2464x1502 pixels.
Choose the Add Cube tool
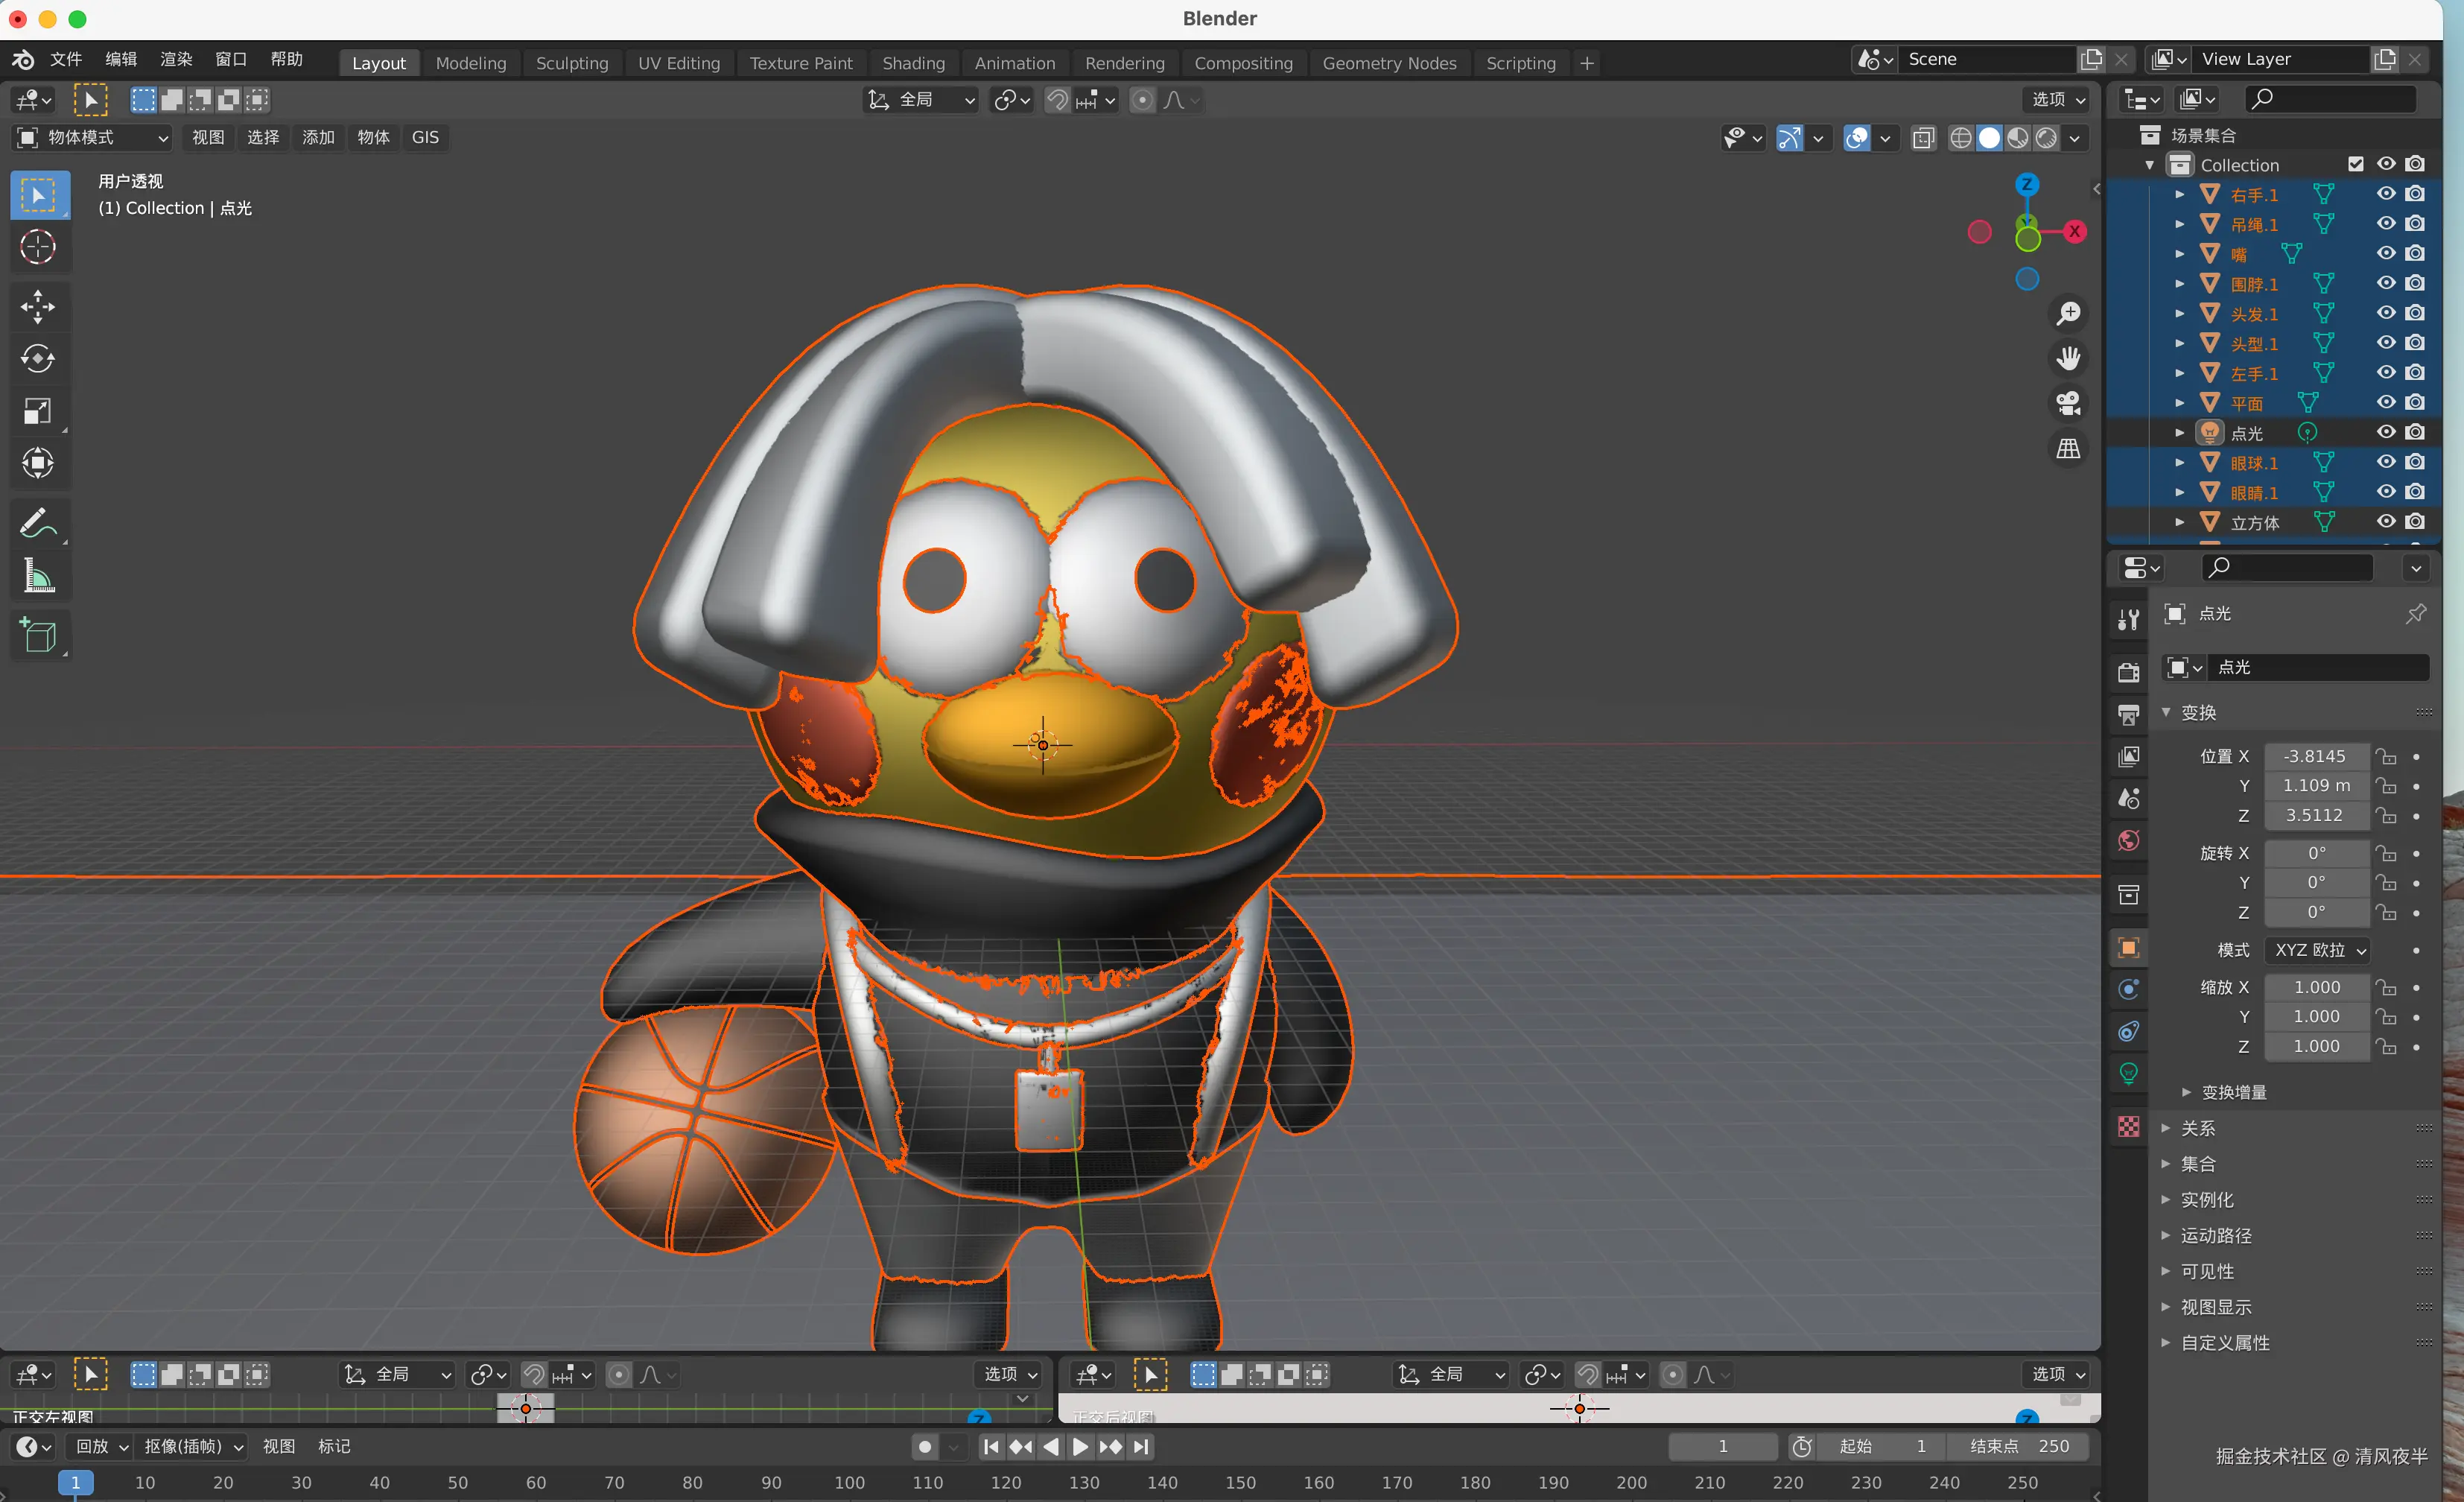point(38,635)
